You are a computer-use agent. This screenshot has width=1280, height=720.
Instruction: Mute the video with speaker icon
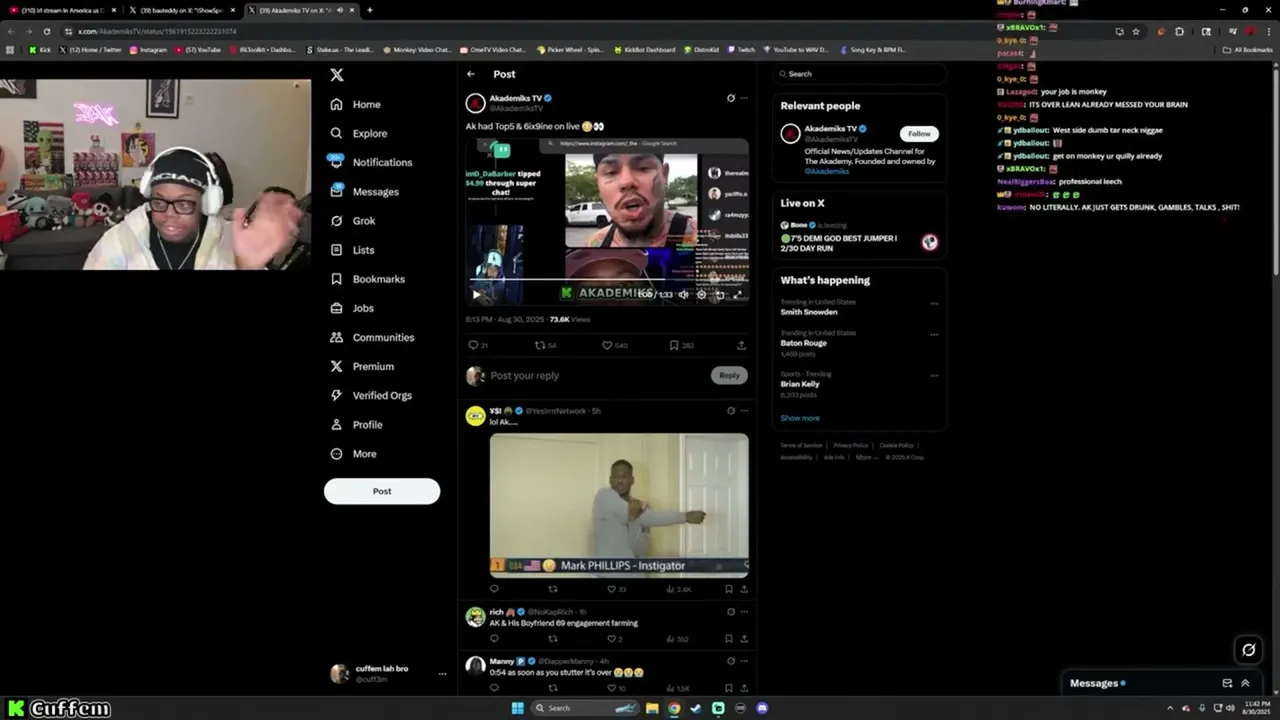click(683, 294)
